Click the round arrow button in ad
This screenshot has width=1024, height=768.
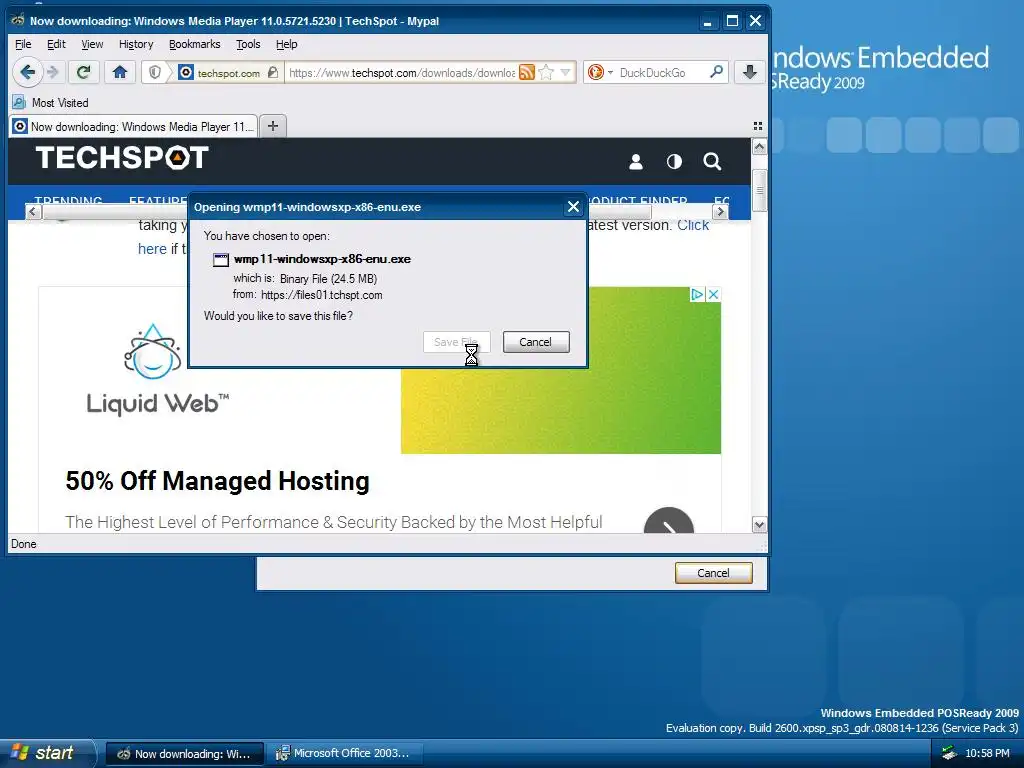click(x=669, y=520)
